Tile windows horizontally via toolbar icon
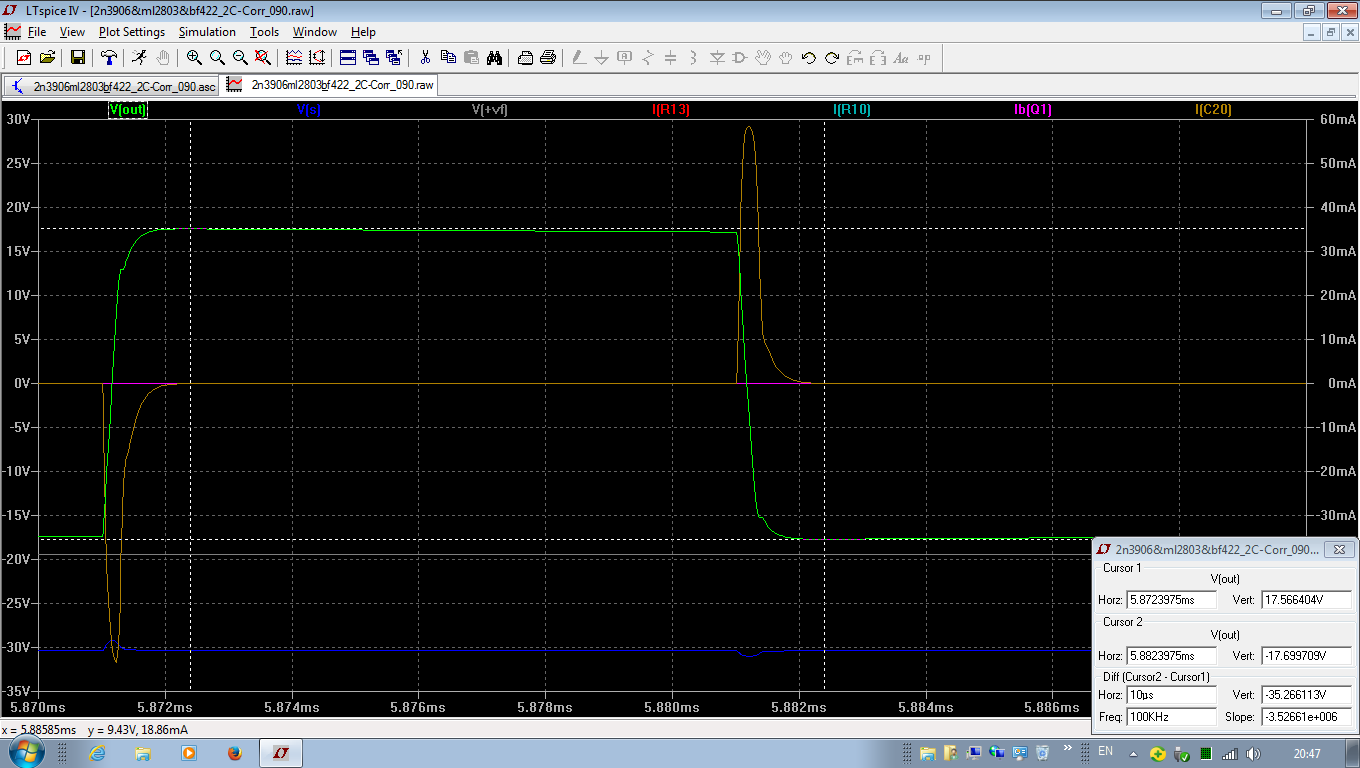Viewport: 1360px width, 768px height. (x=348, y=58)
